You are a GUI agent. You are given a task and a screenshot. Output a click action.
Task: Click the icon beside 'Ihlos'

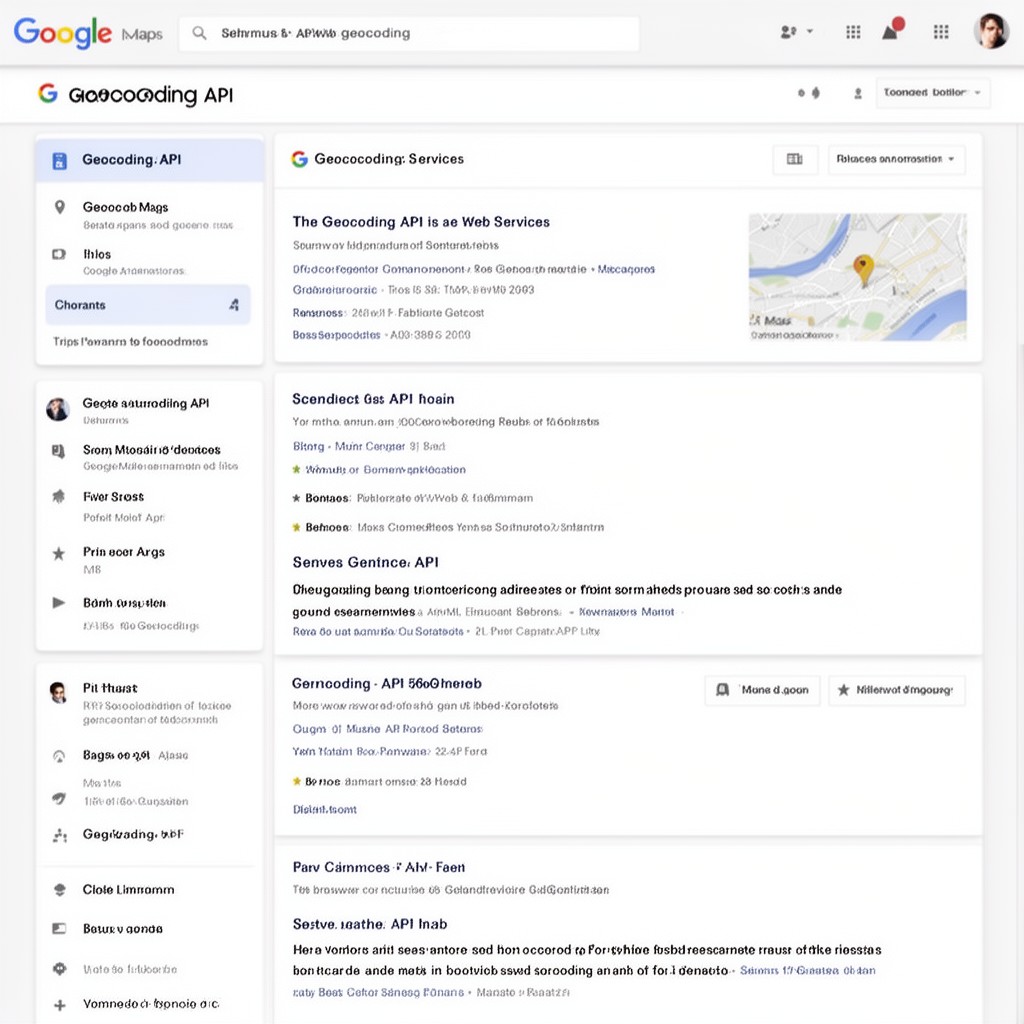[59, 254]
